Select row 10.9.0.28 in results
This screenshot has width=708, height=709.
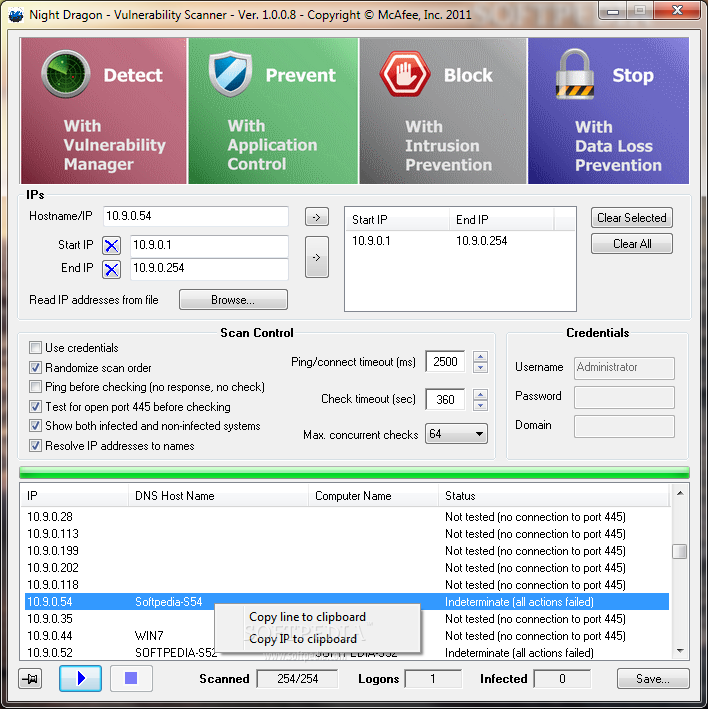point(346,517)
